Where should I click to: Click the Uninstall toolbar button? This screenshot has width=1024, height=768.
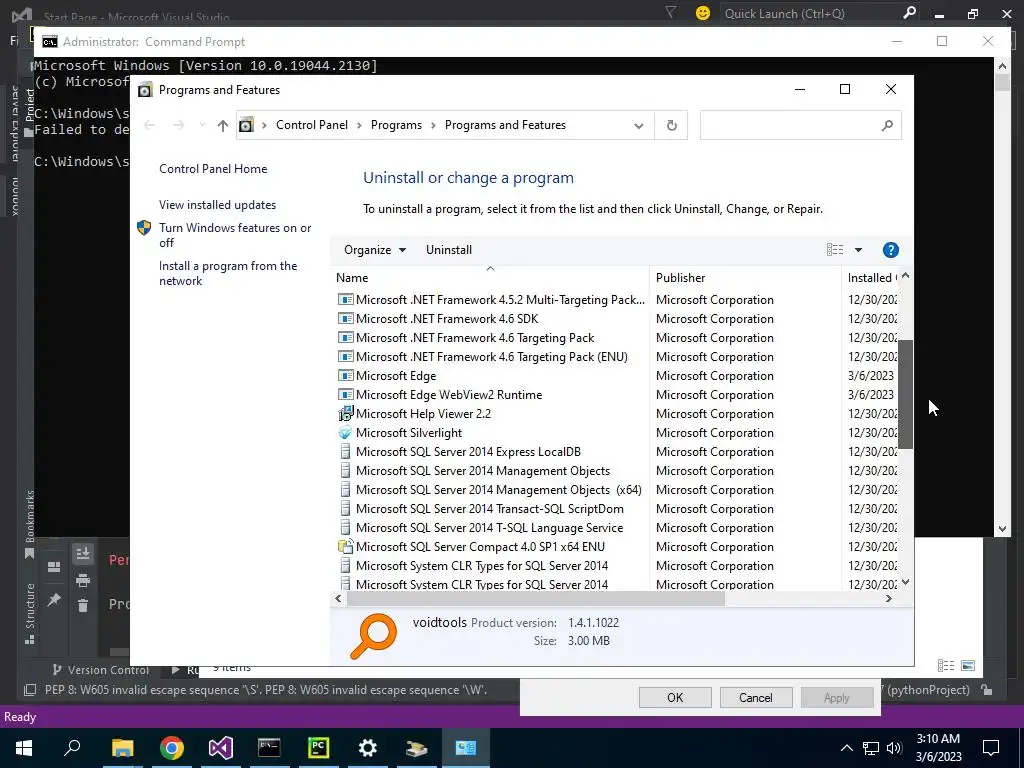[449, 250]
